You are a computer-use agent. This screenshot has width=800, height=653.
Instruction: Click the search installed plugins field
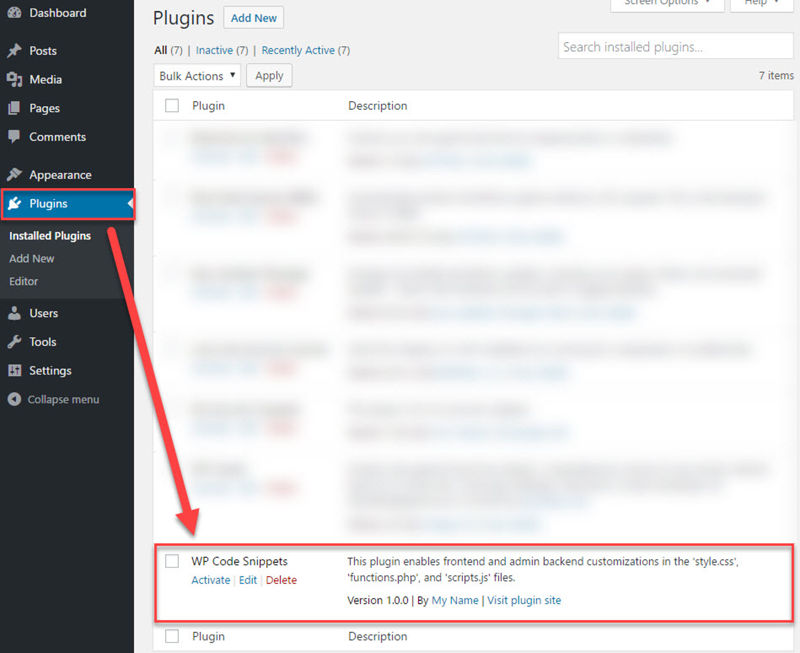674,46
